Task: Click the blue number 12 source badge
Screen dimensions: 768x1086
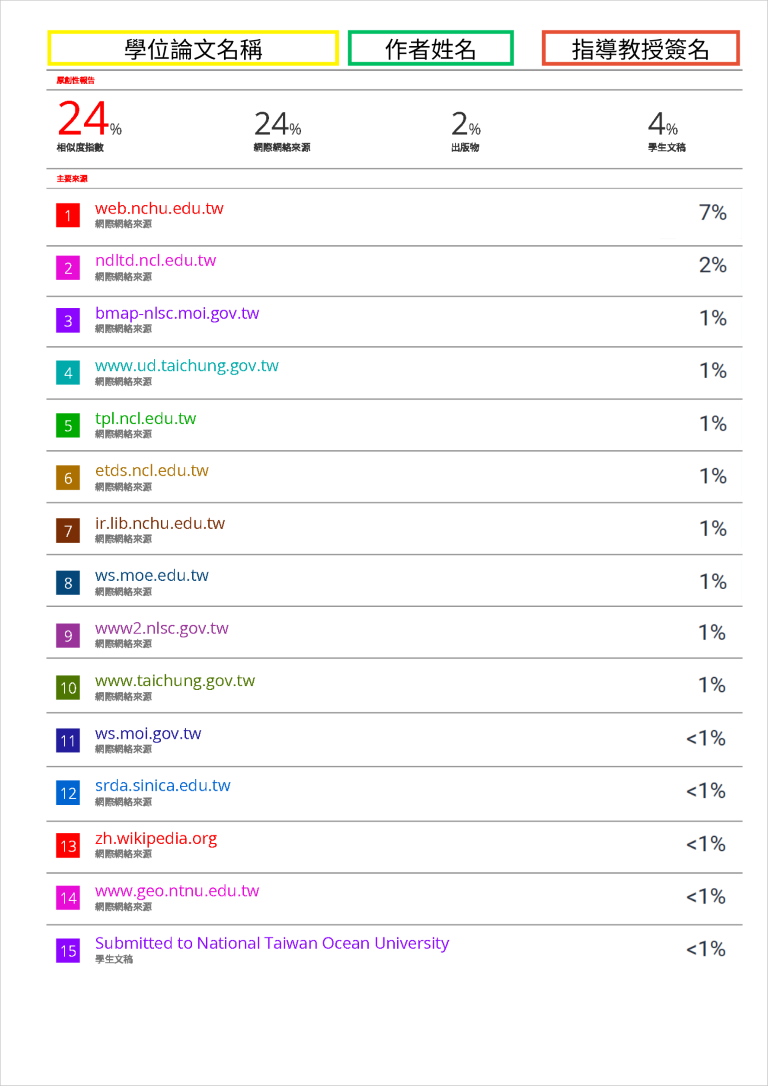Action: (x=68, y=793)
